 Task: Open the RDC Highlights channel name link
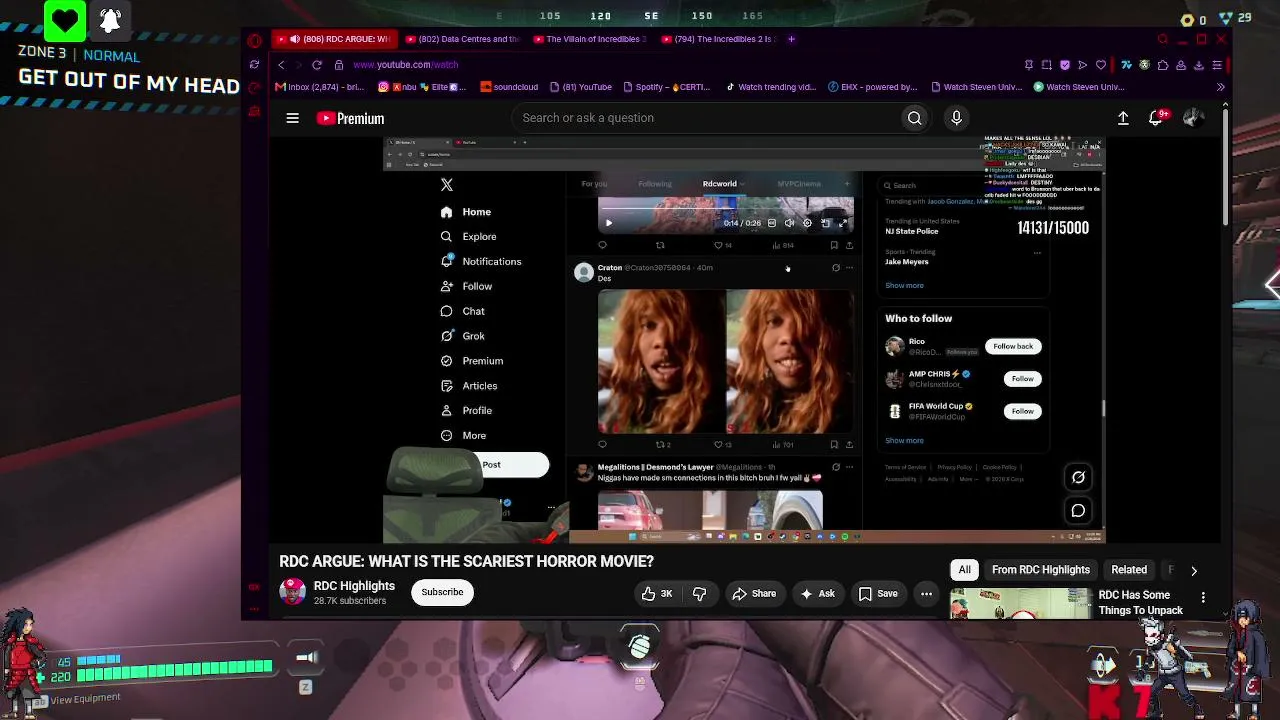click(354, 586)
